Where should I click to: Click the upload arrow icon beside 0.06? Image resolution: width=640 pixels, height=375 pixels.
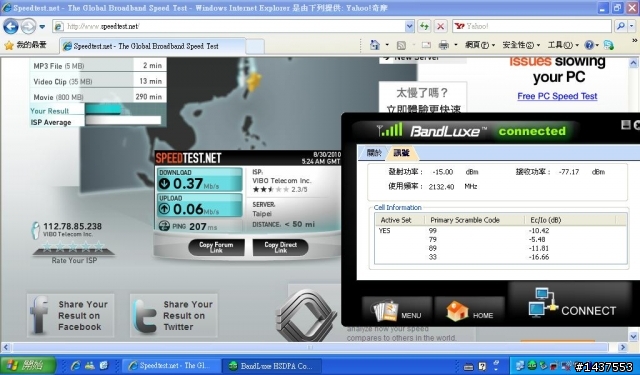(164, 209)
